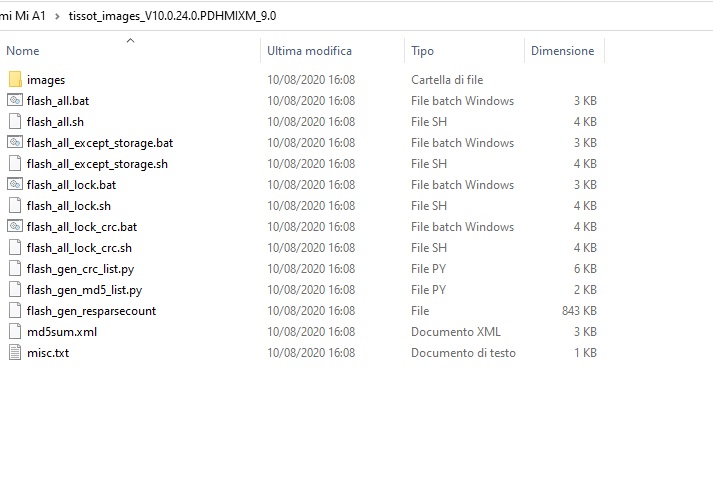This screenshot has width=713, height=483.
Task: Click the 2 KB size of flash_gen_md5_list.py
Action: click(585, 290)
